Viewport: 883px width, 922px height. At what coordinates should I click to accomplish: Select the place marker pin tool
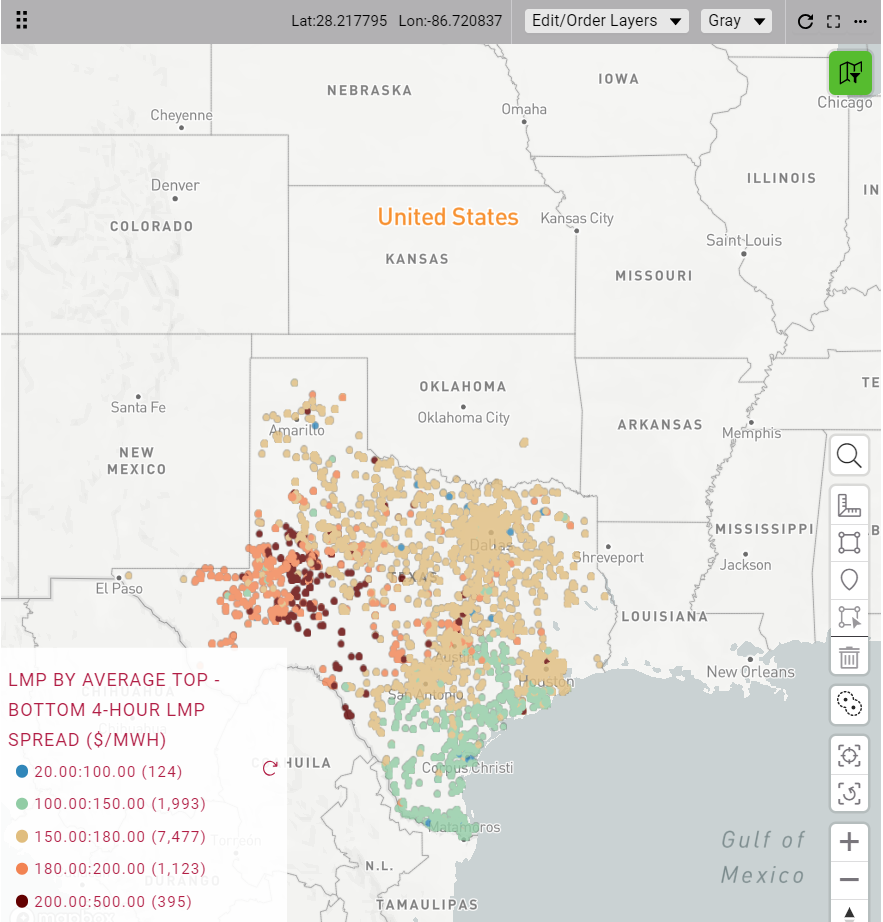pyautogui.click(x=849, y=579)
